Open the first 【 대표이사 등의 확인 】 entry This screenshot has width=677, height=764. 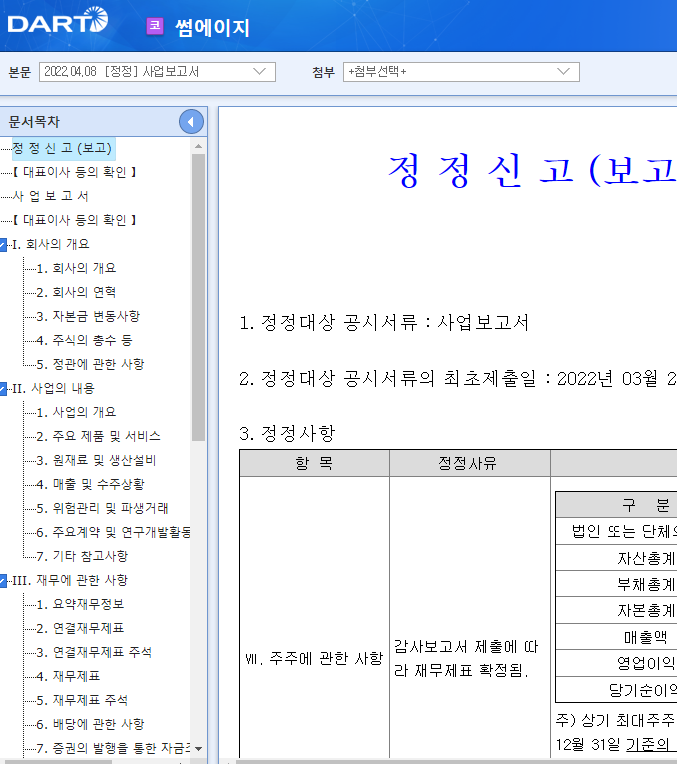click(74, 172)
